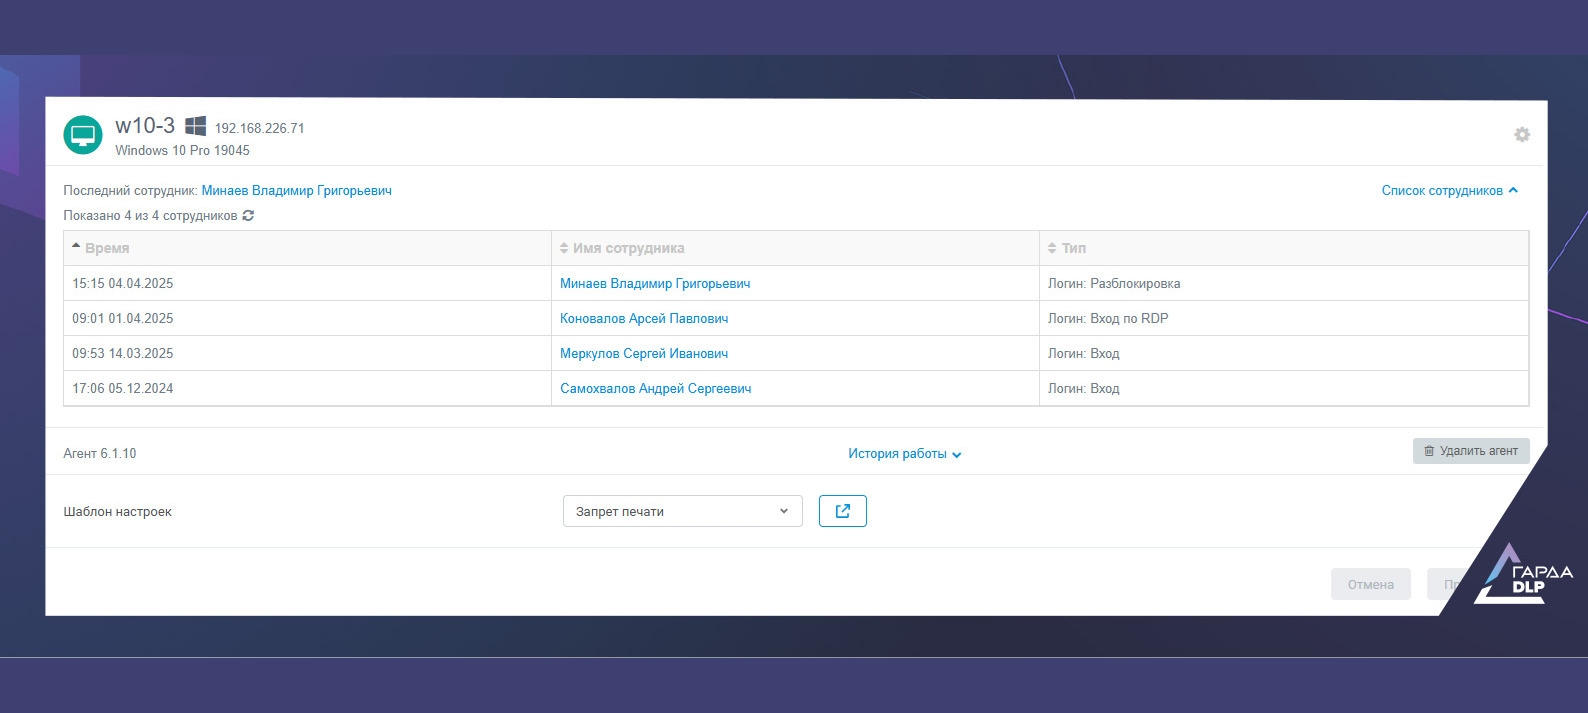Click the time cell 17:06 05.12.2024
The width and height of the screenshot is (1588, 713).
point(307,388)
